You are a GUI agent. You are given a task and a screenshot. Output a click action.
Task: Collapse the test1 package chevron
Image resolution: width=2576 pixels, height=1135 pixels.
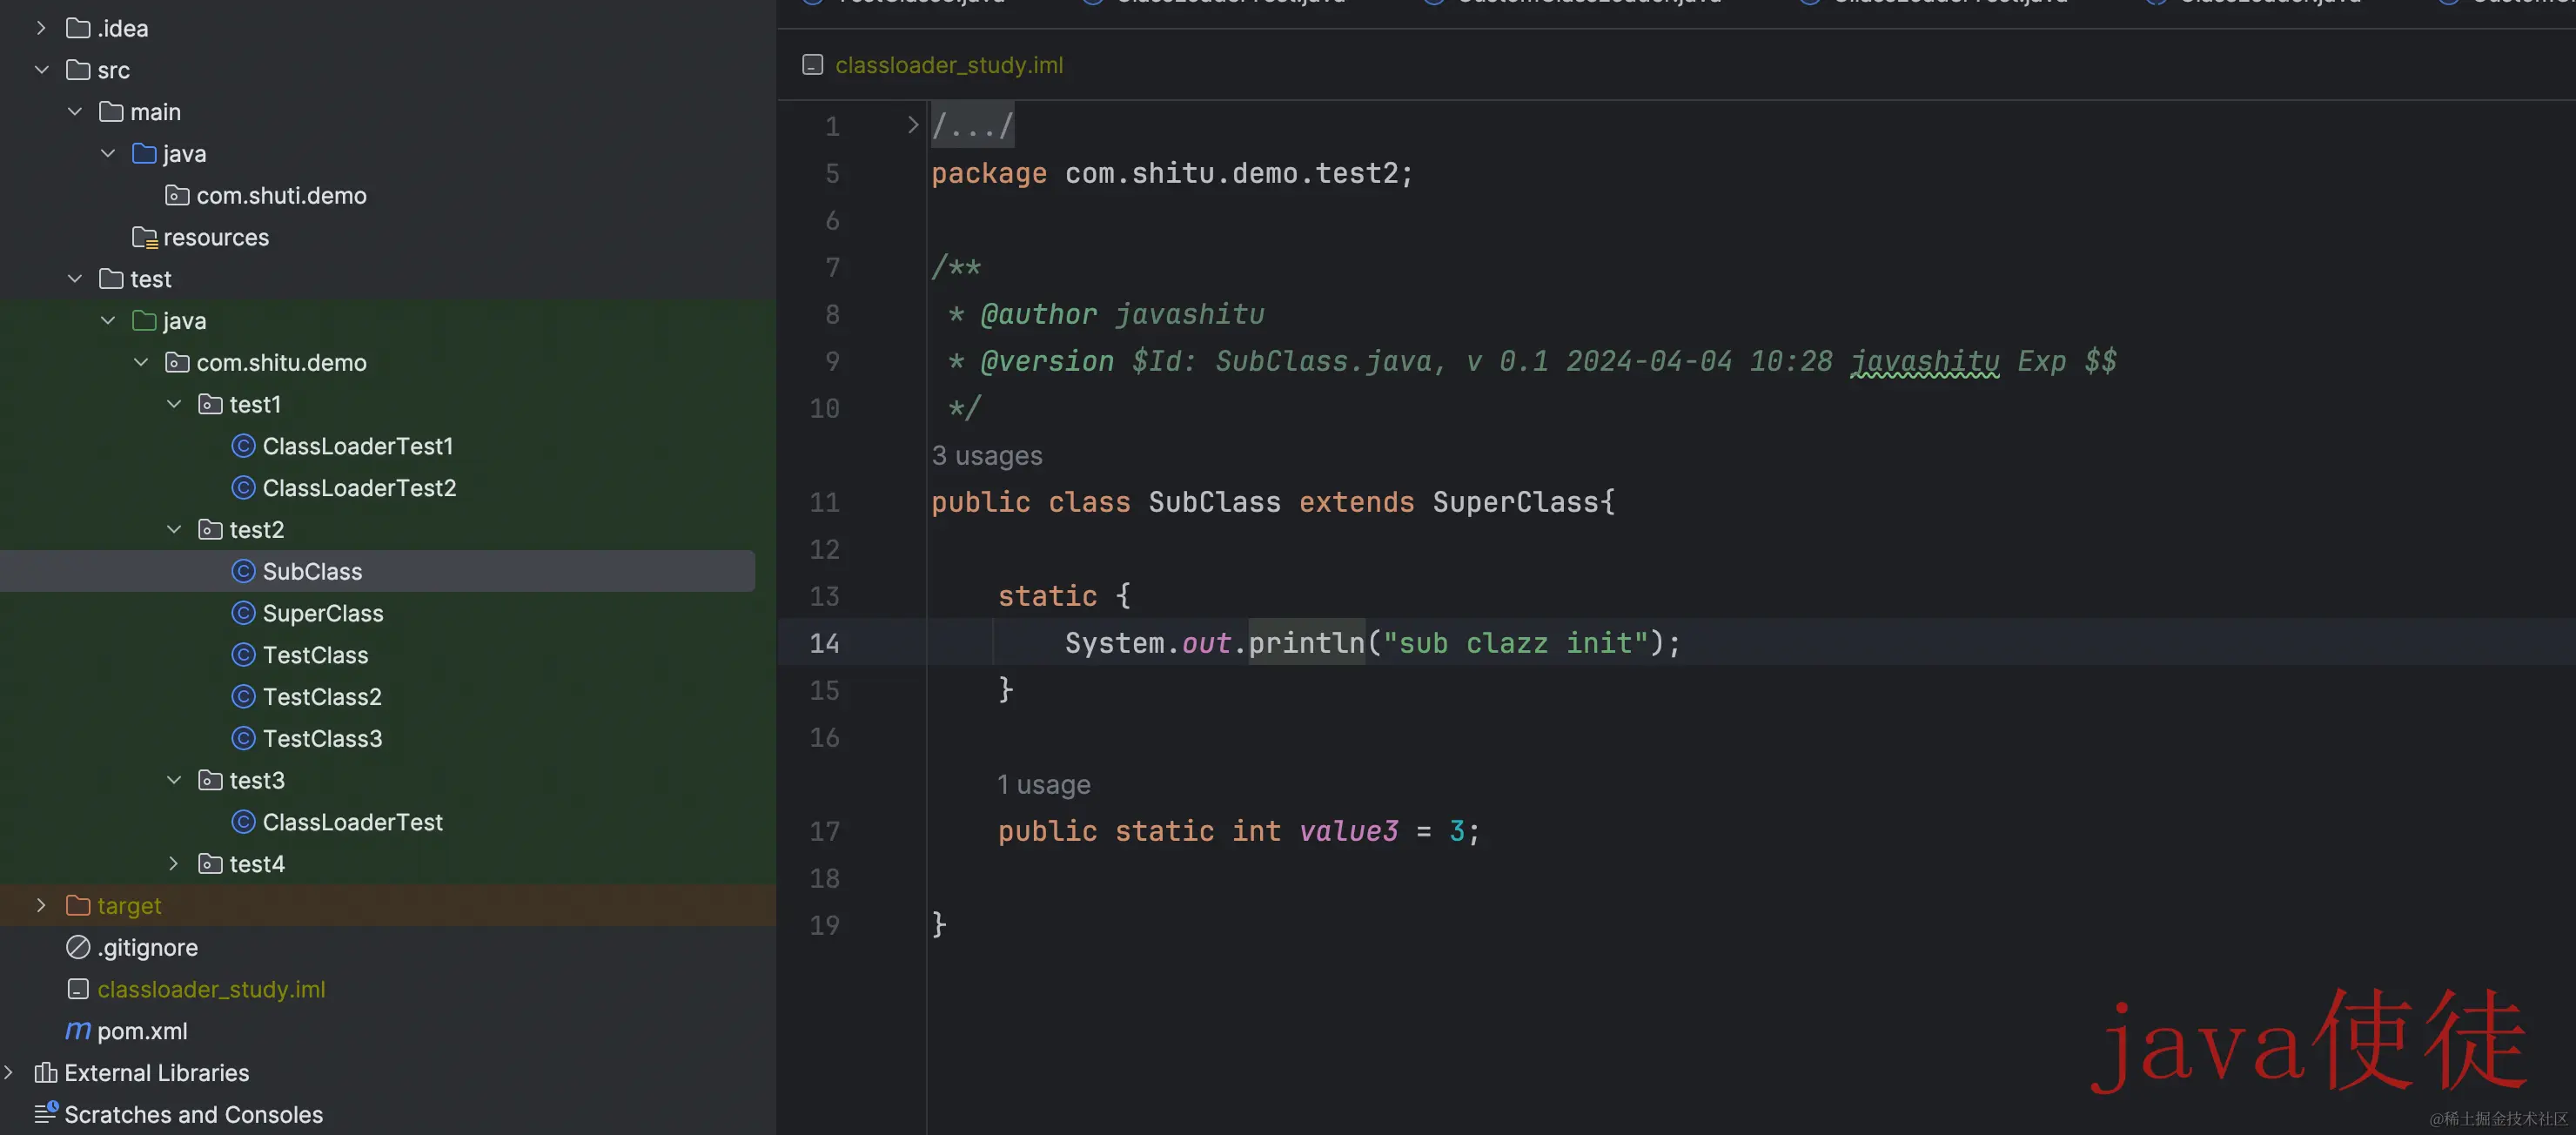tap(174, 404)
